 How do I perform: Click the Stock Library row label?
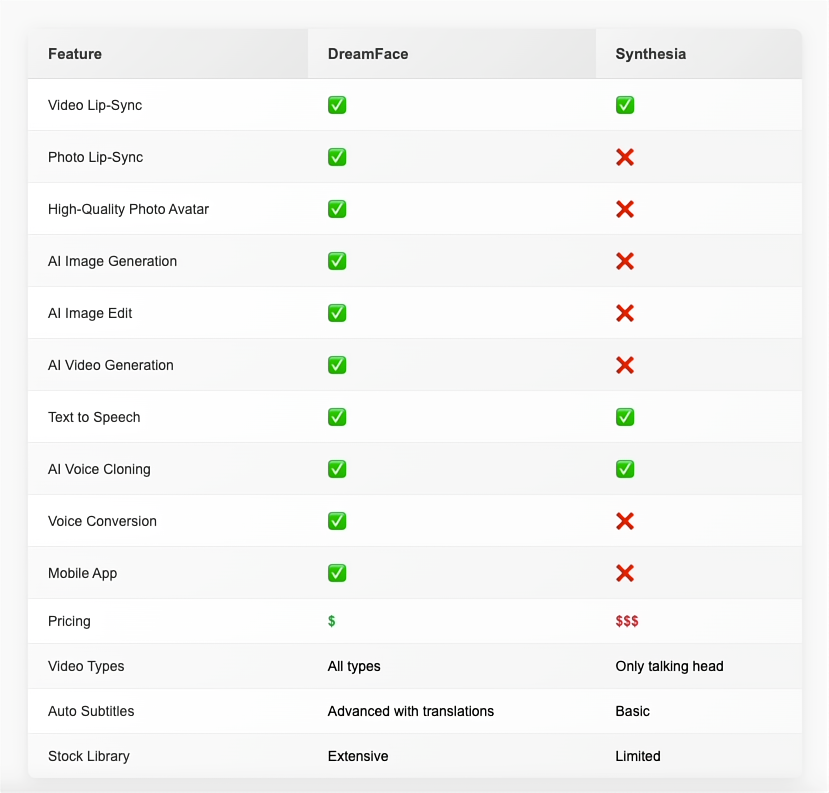click(x=89, y=756)
